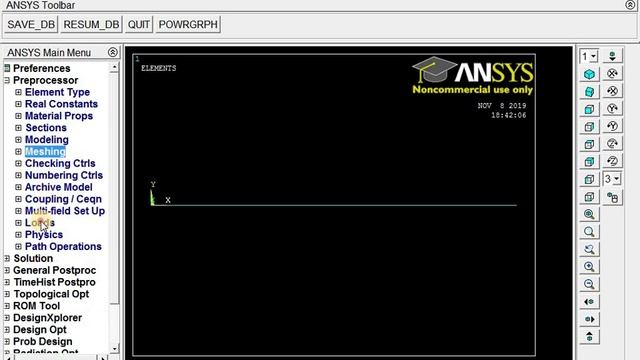Select Coupling / Ceqn item
The height and width of the screenshot is (360, 640).
[x=63, y=199]
